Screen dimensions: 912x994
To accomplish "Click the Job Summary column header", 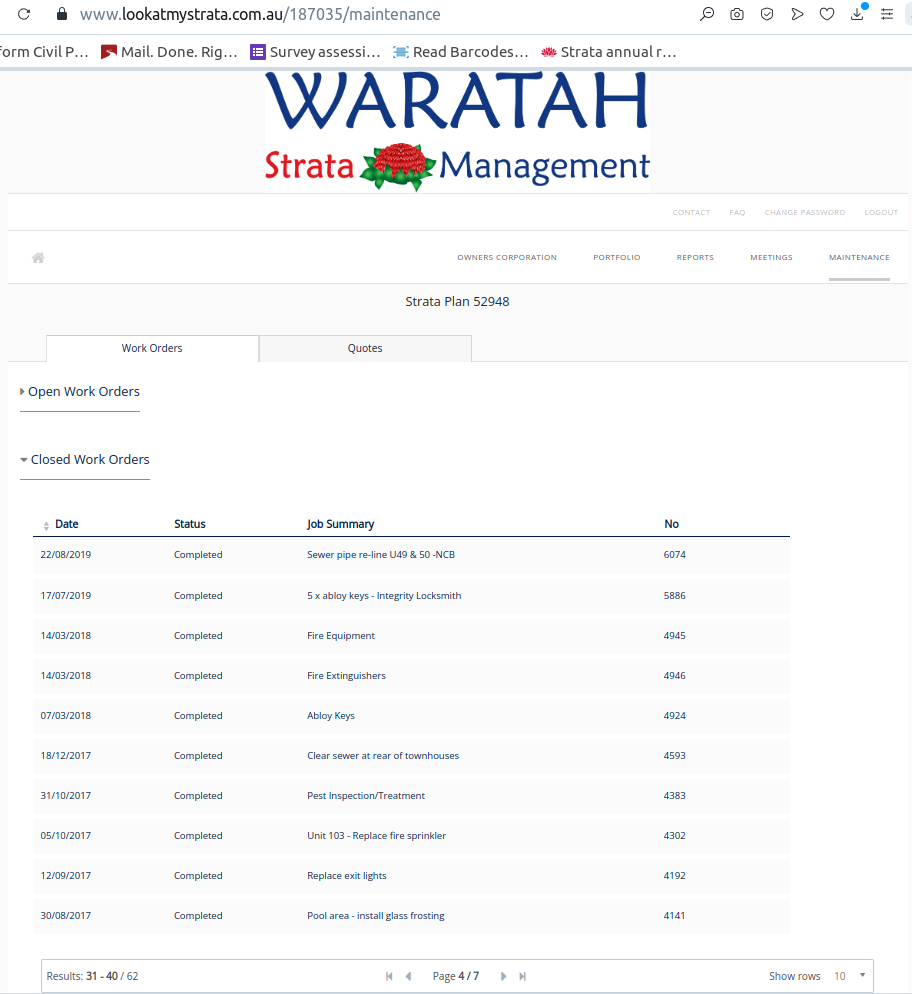I will coord(340,524).
